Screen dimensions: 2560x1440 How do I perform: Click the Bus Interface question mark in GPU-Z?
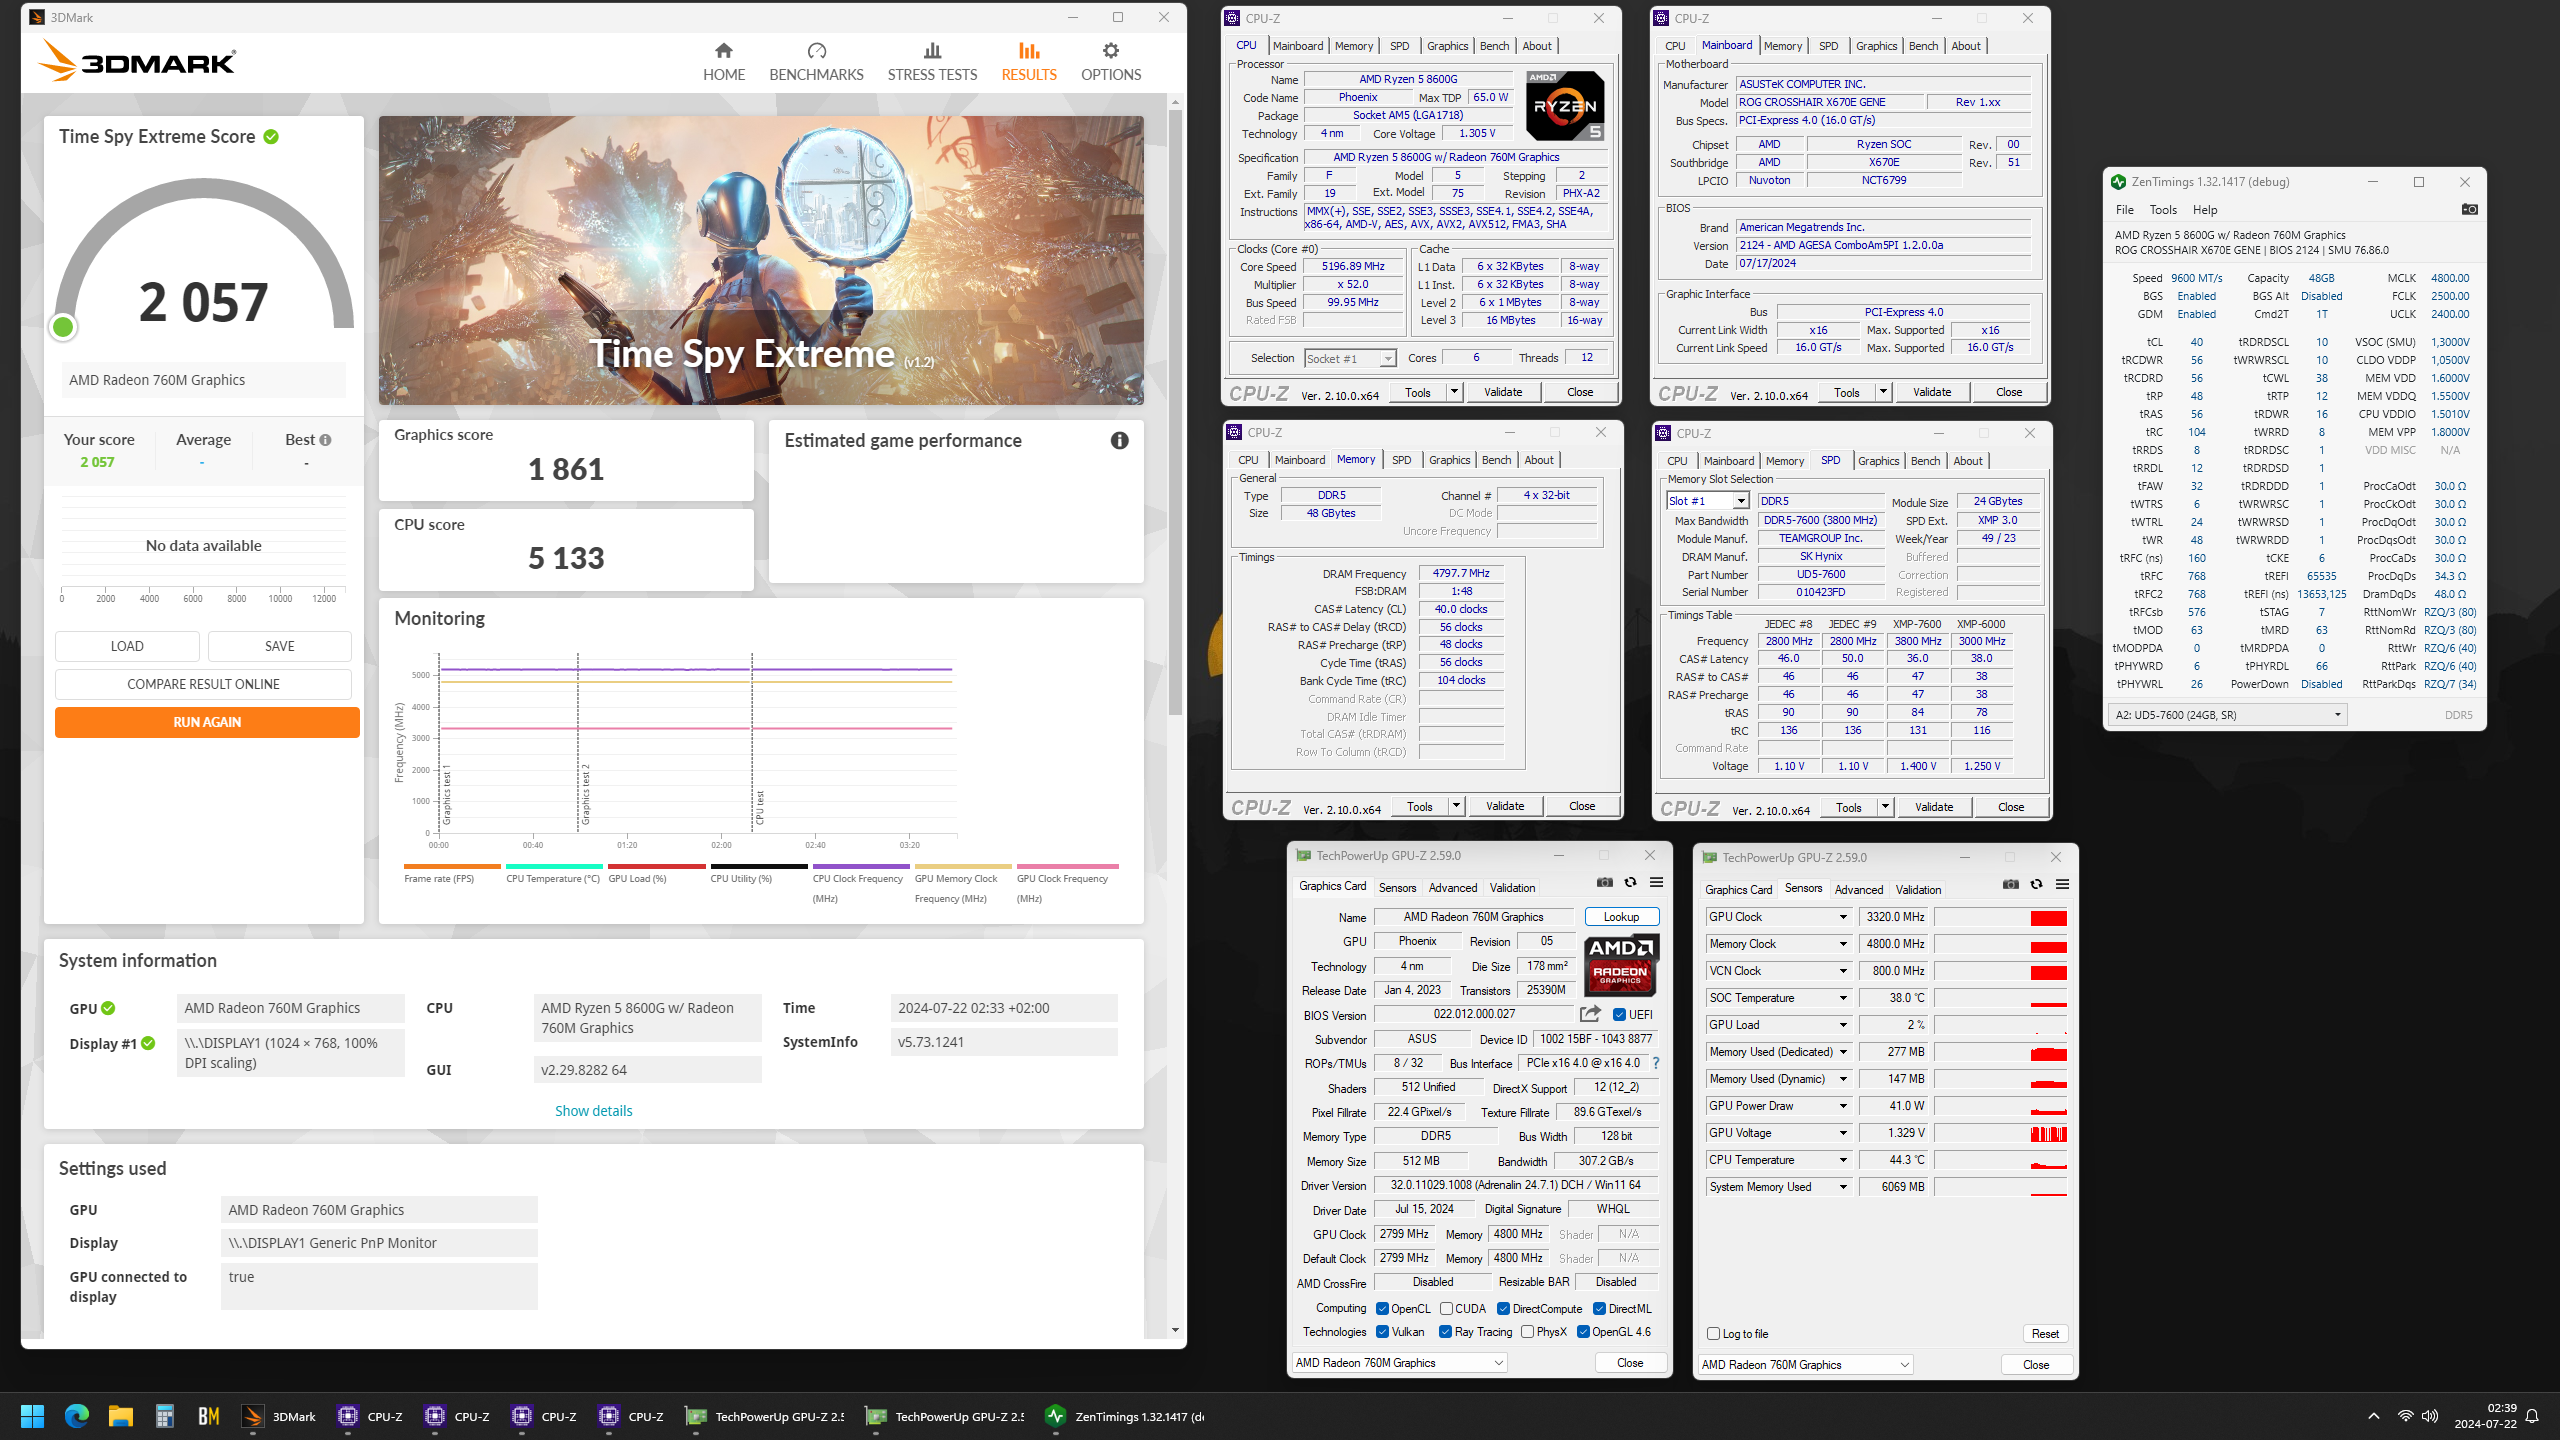(1656, 1063)
